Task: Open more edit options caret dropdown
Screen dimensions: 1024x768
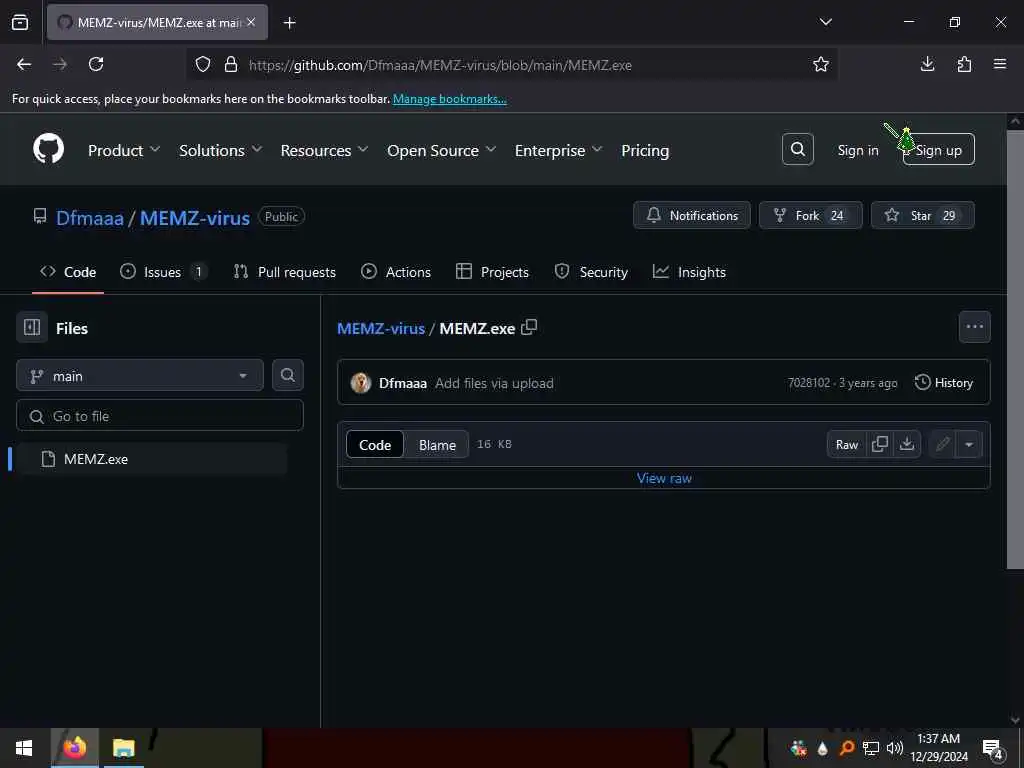Action: 969,444
